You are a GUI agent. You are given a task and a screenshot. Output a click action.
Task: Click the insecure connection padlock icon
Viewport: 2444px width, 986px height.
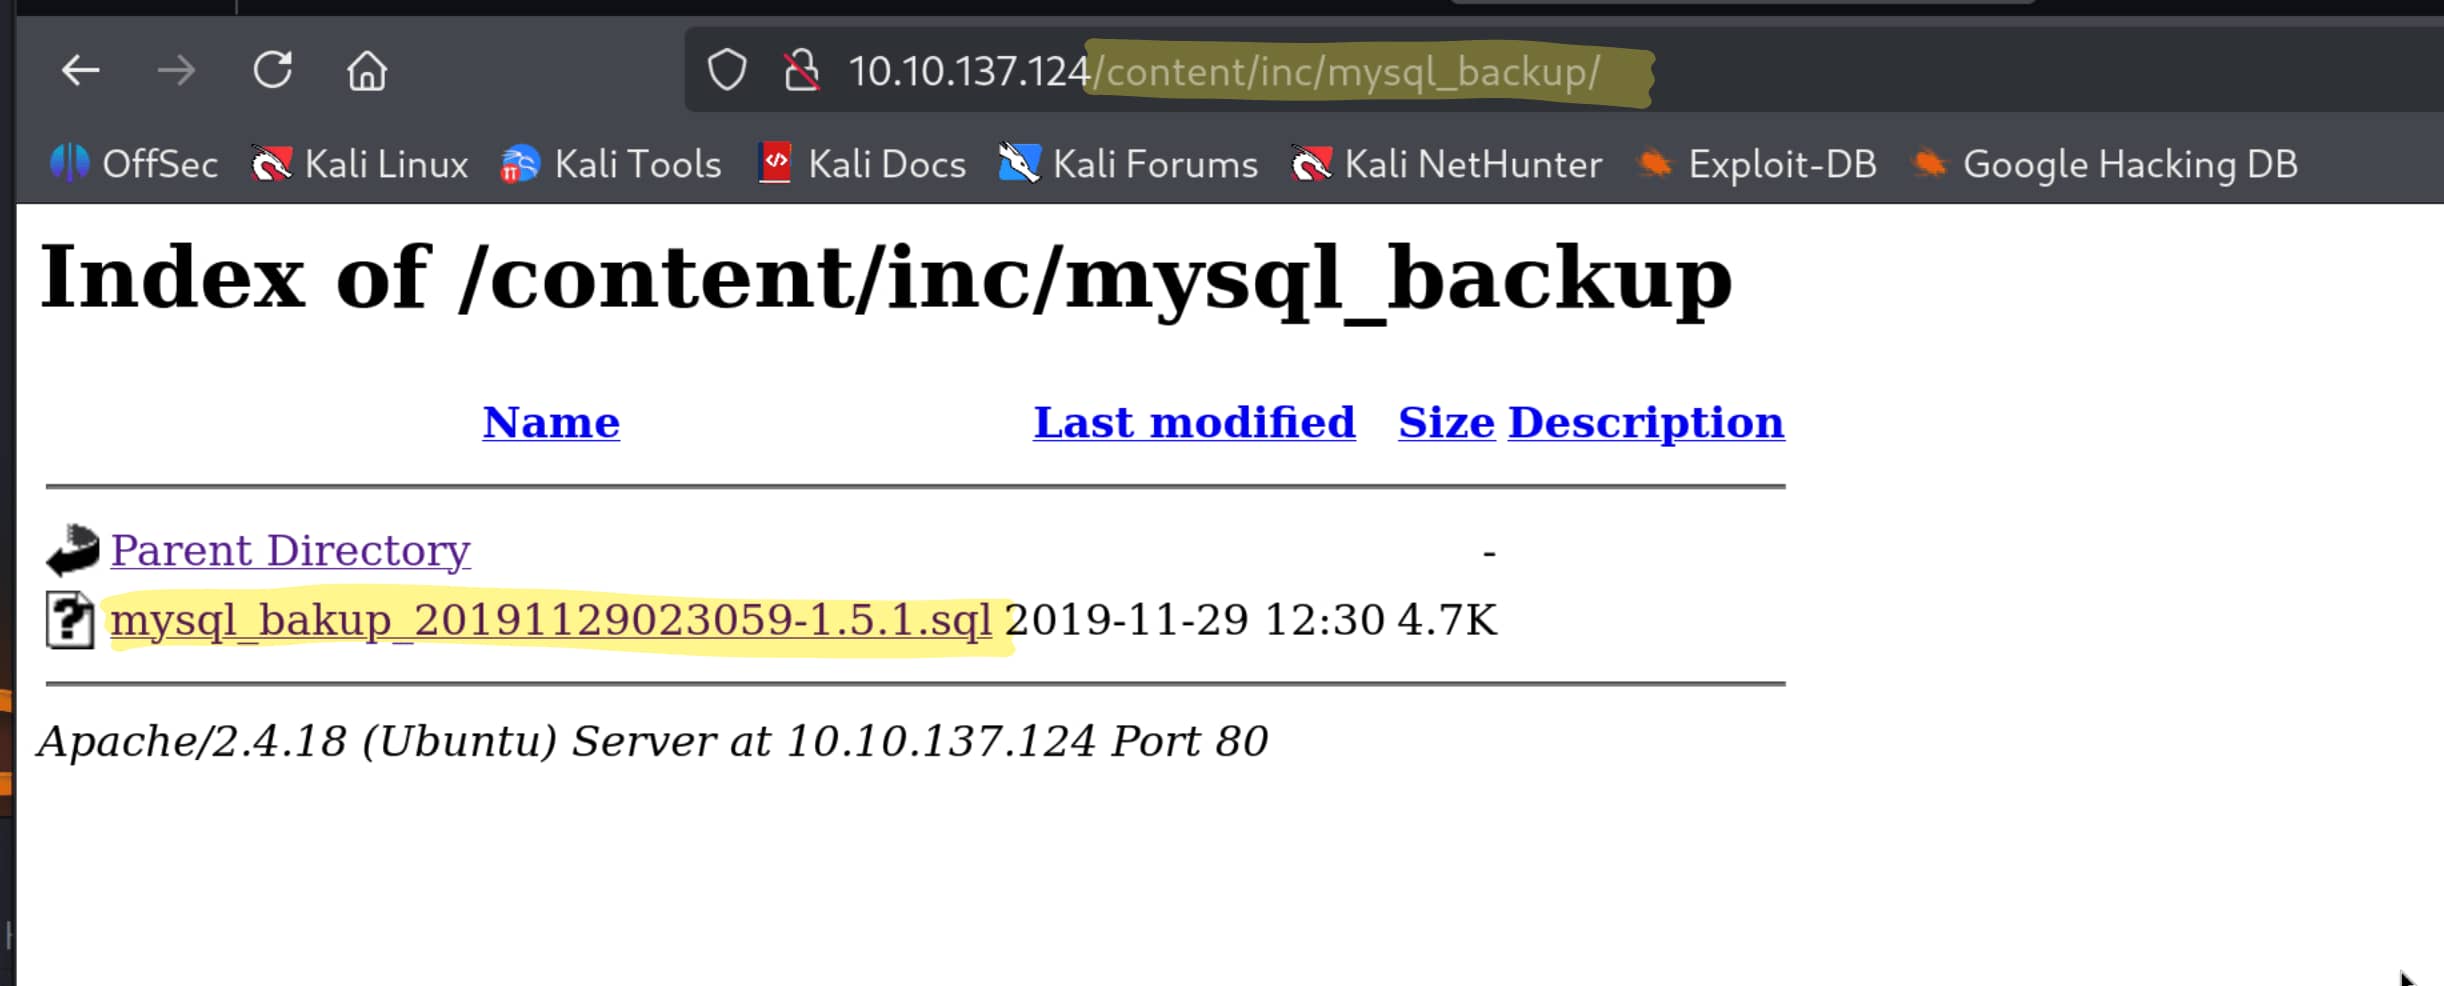[801, 71]
